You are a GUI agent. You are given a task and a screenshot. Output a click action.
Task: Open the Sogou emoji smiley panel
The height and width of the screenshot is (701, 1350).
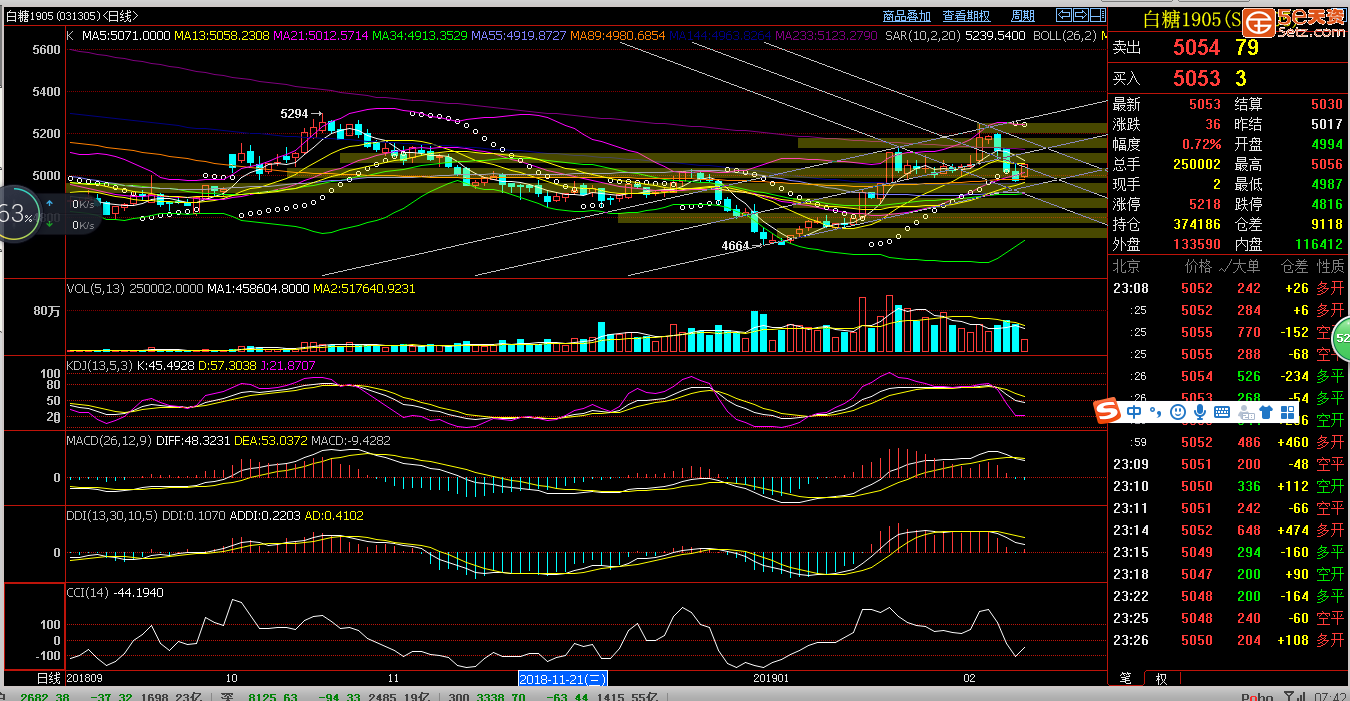[1178, 411]
